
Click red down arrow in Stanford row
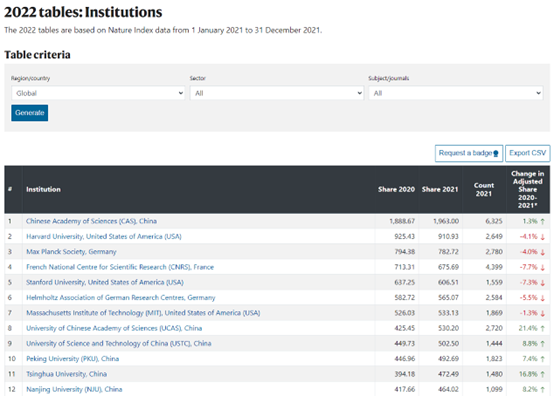542,283
